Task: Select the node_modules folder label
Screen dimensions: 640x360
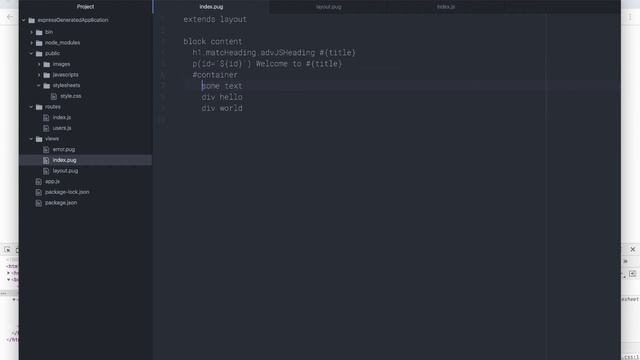Action: [62, 42]
